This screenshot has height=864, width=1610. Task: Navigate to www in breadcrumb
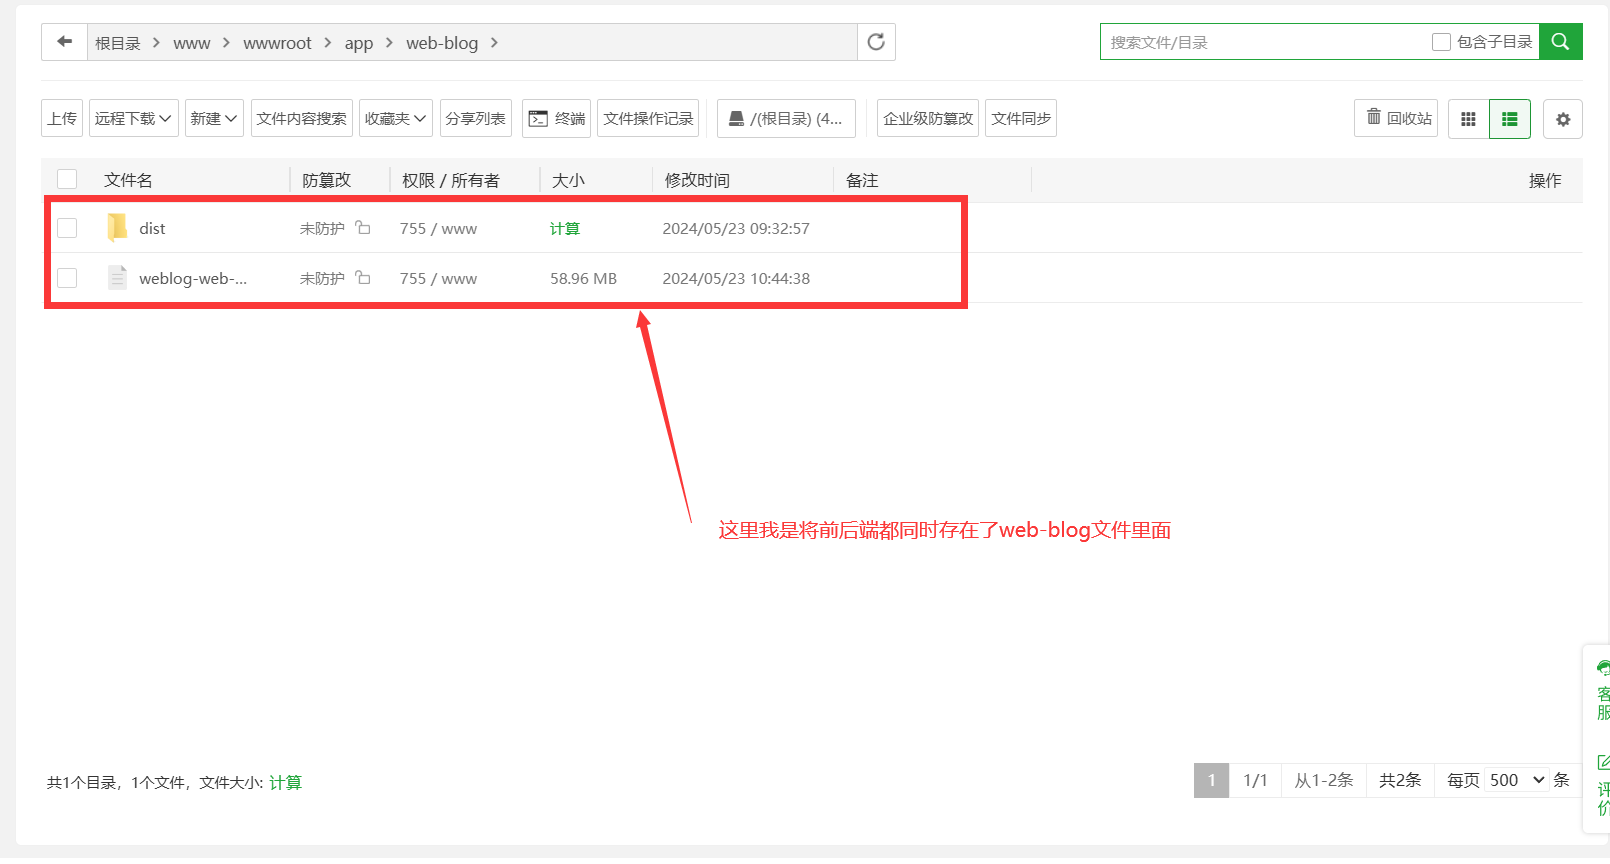point(191,43)
